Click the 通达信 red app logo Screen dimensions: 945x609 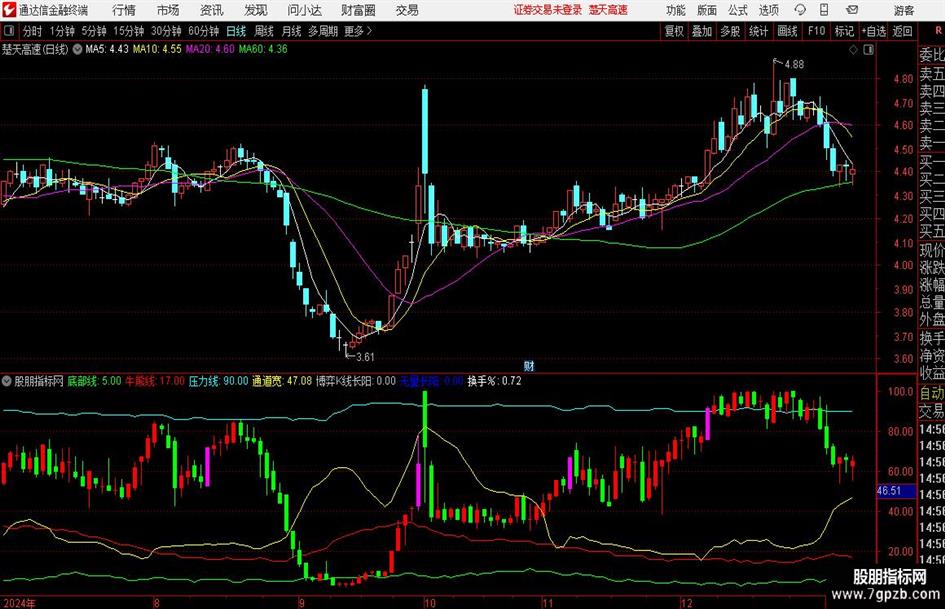(x=9, y=10)
